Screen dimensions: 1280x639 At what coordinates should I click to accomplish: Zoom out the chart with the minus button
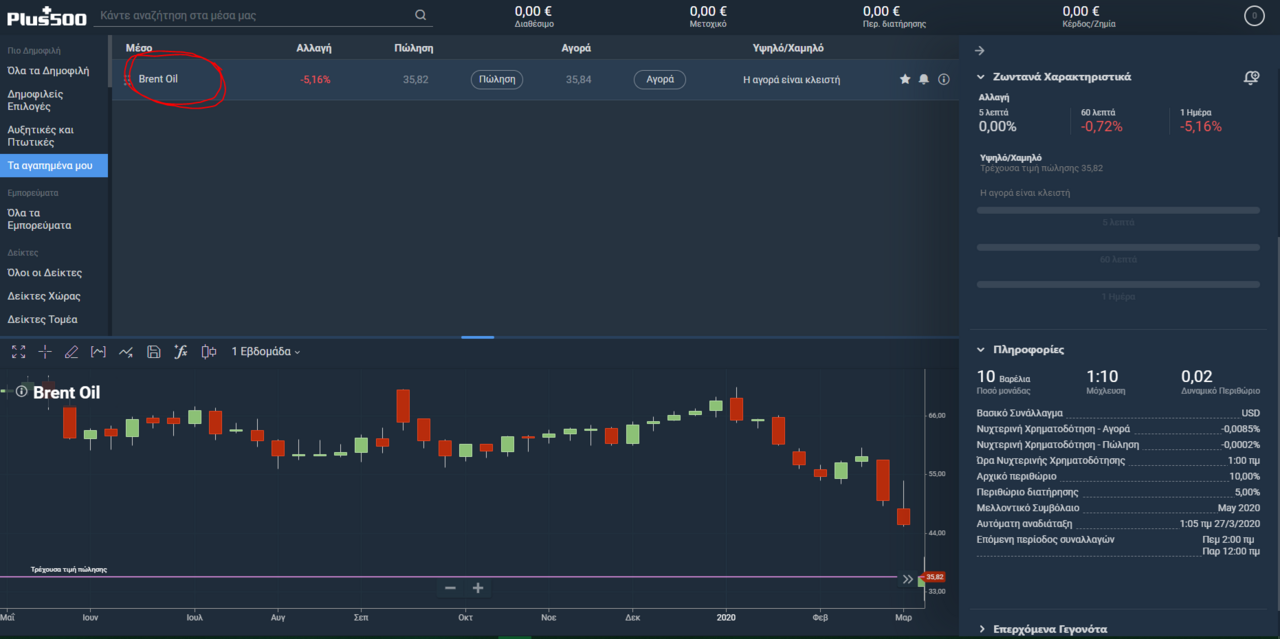tap(450, 588)
